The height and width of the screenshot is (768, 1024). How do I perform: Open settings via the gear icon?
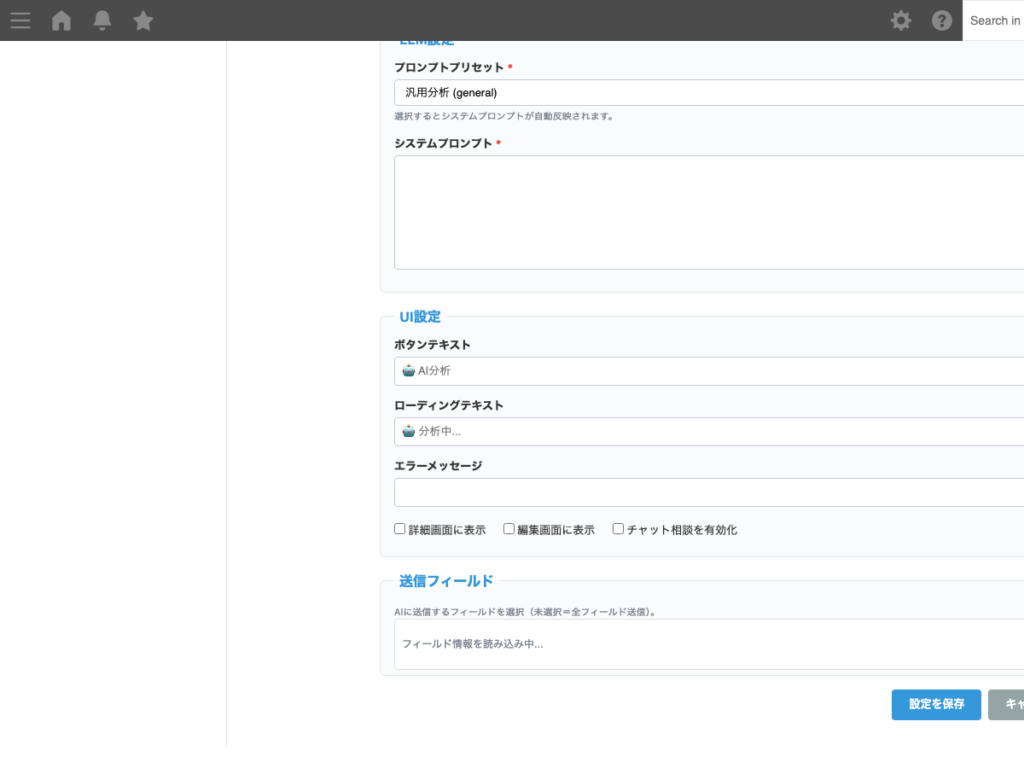coord(901,20)
